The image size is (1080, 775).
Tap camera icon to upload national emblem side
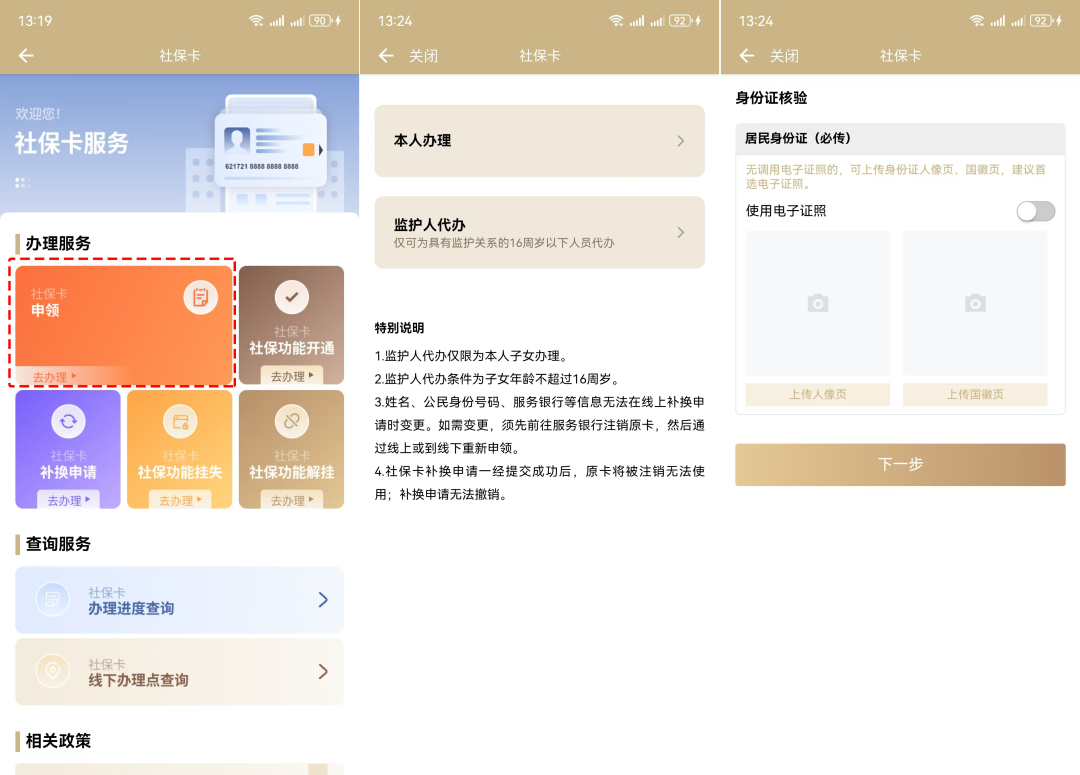click(x=975, y=303)
